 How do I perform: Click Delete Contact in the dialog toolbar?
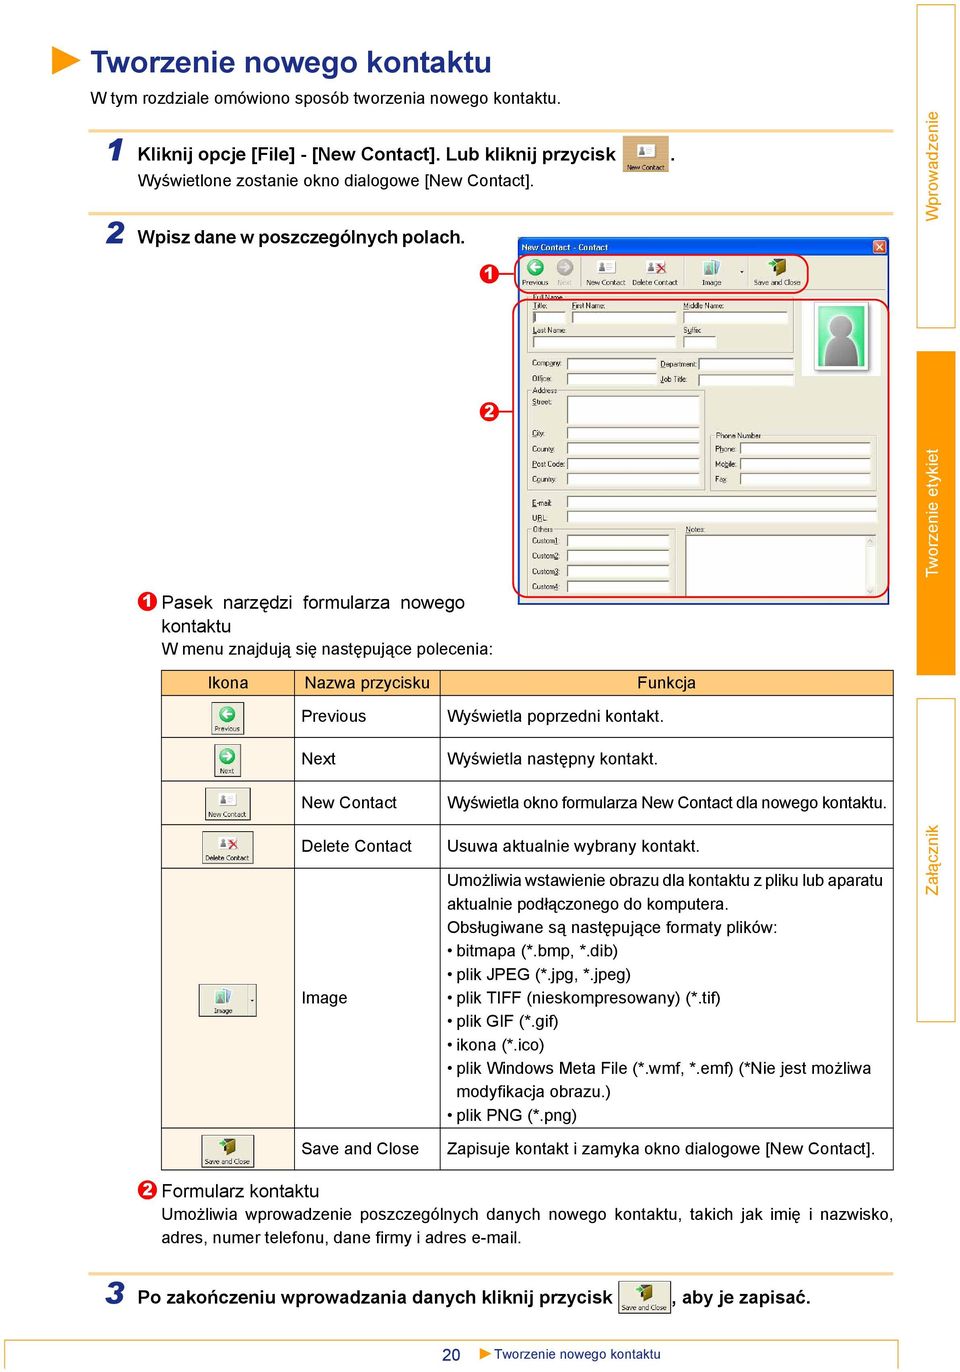655,271
